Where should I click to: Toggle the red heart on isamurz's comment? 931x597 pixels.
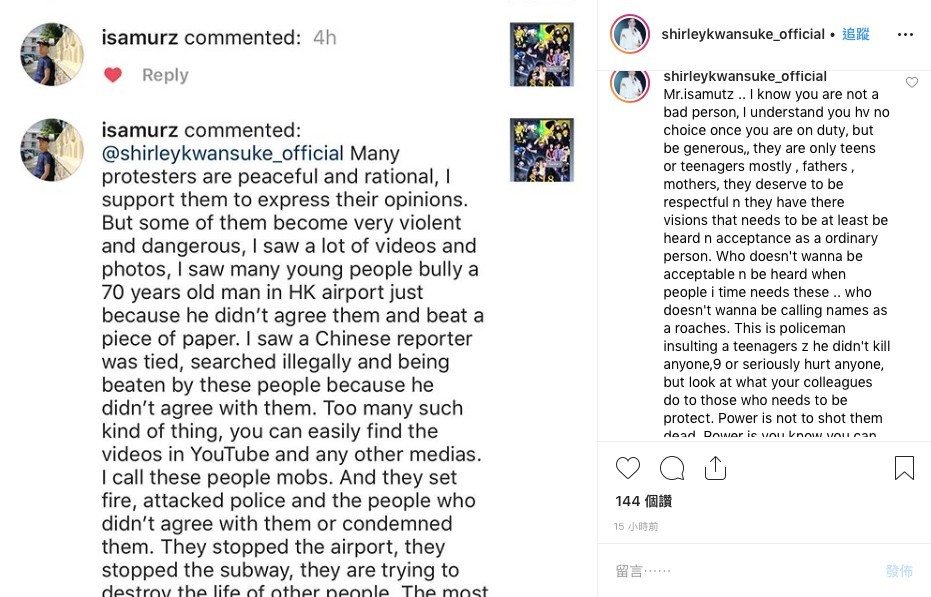pos(113,75)
